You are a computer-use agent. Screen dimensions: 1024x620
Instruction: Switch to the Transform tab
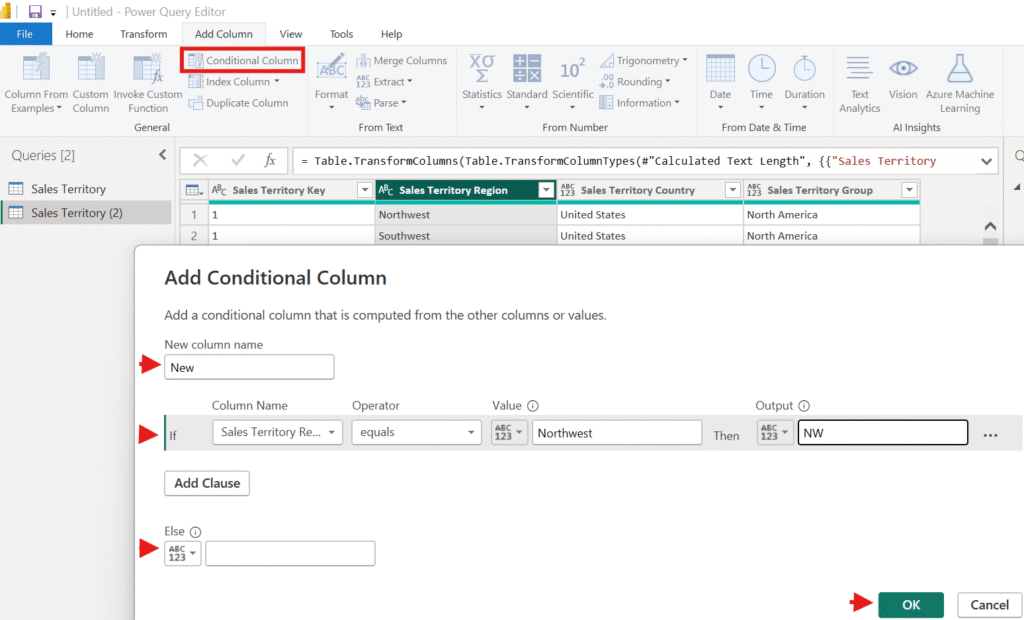point(144,34)
